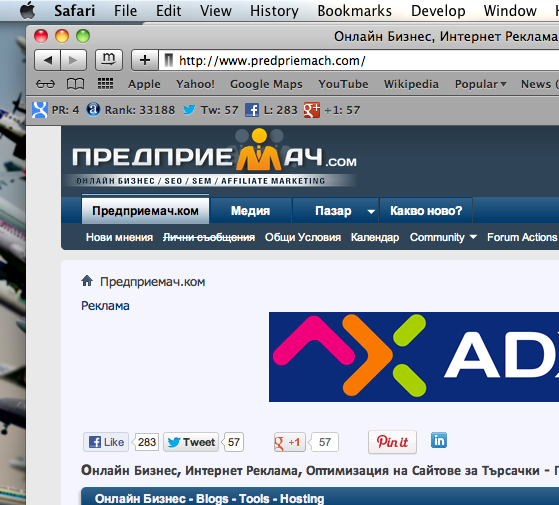Viewport: 559px width, 505px height.
Task: Click the Google PageRank icon
Action: (40, 110)
